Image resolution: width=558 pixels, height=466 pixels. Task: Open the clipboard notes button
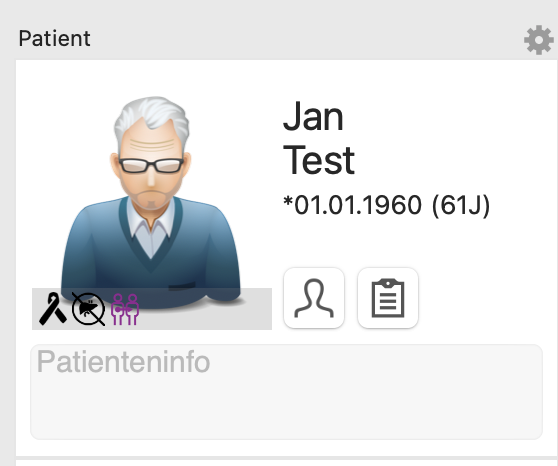(x=388, y=298)
